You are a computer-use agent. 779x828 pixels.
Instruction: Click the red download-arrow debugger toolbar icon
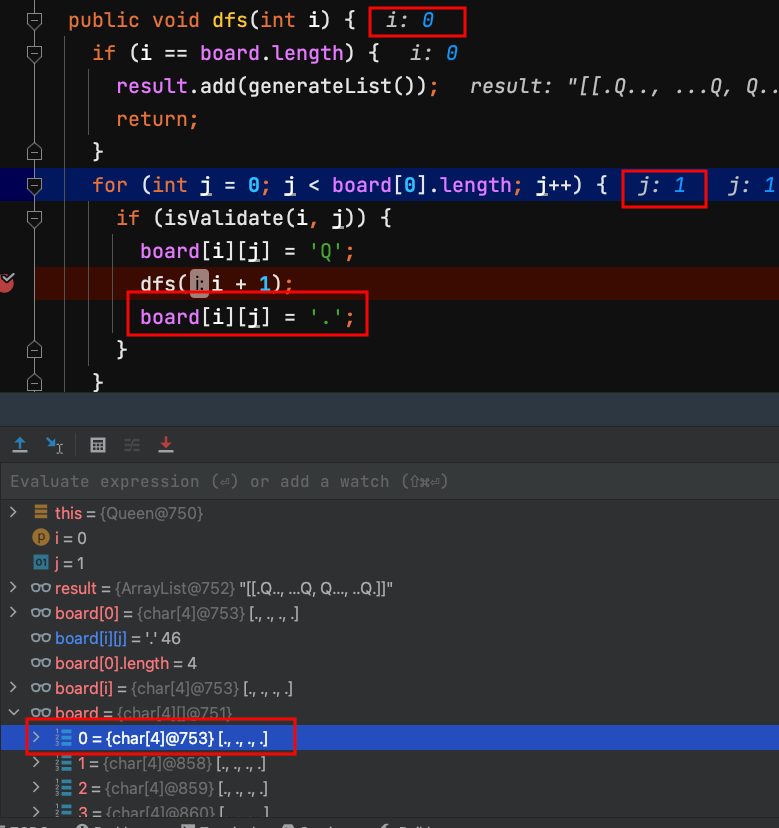(x=166, y=444)
